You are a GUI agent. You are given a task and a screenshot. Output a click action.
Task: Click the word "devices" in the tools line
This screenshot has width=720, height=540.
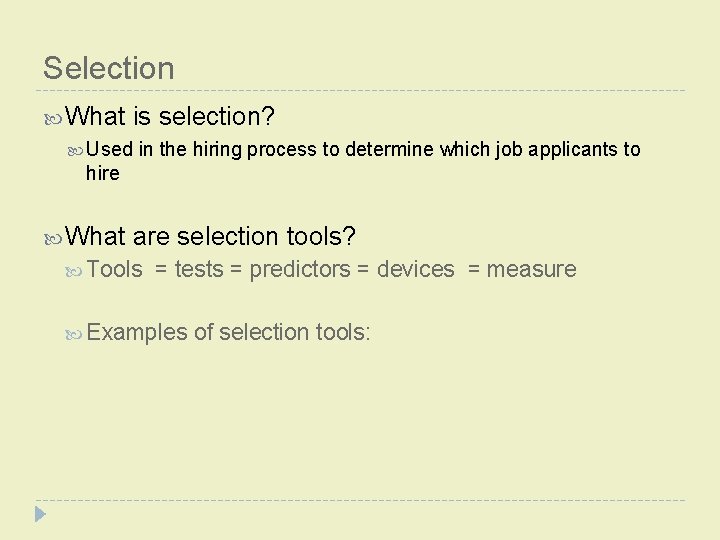pos(415,269)
